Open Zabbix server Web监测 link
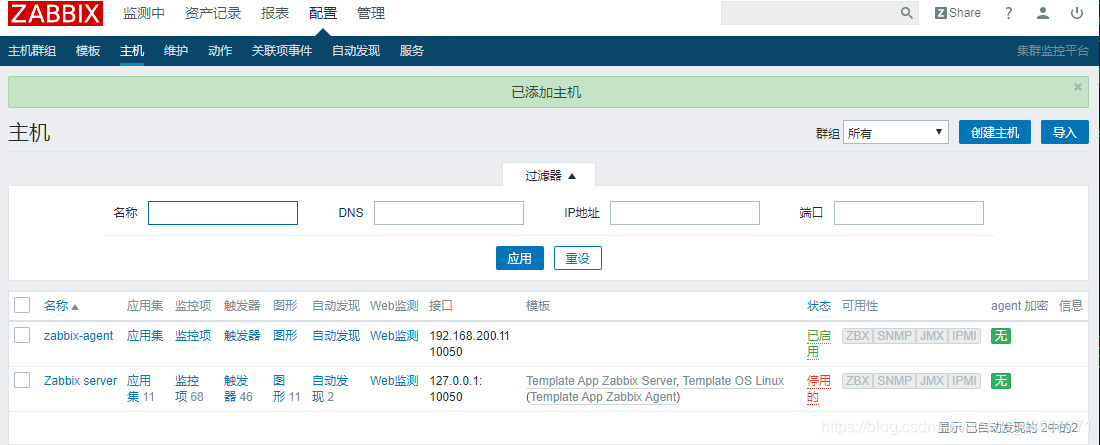 tap(394, 380)
